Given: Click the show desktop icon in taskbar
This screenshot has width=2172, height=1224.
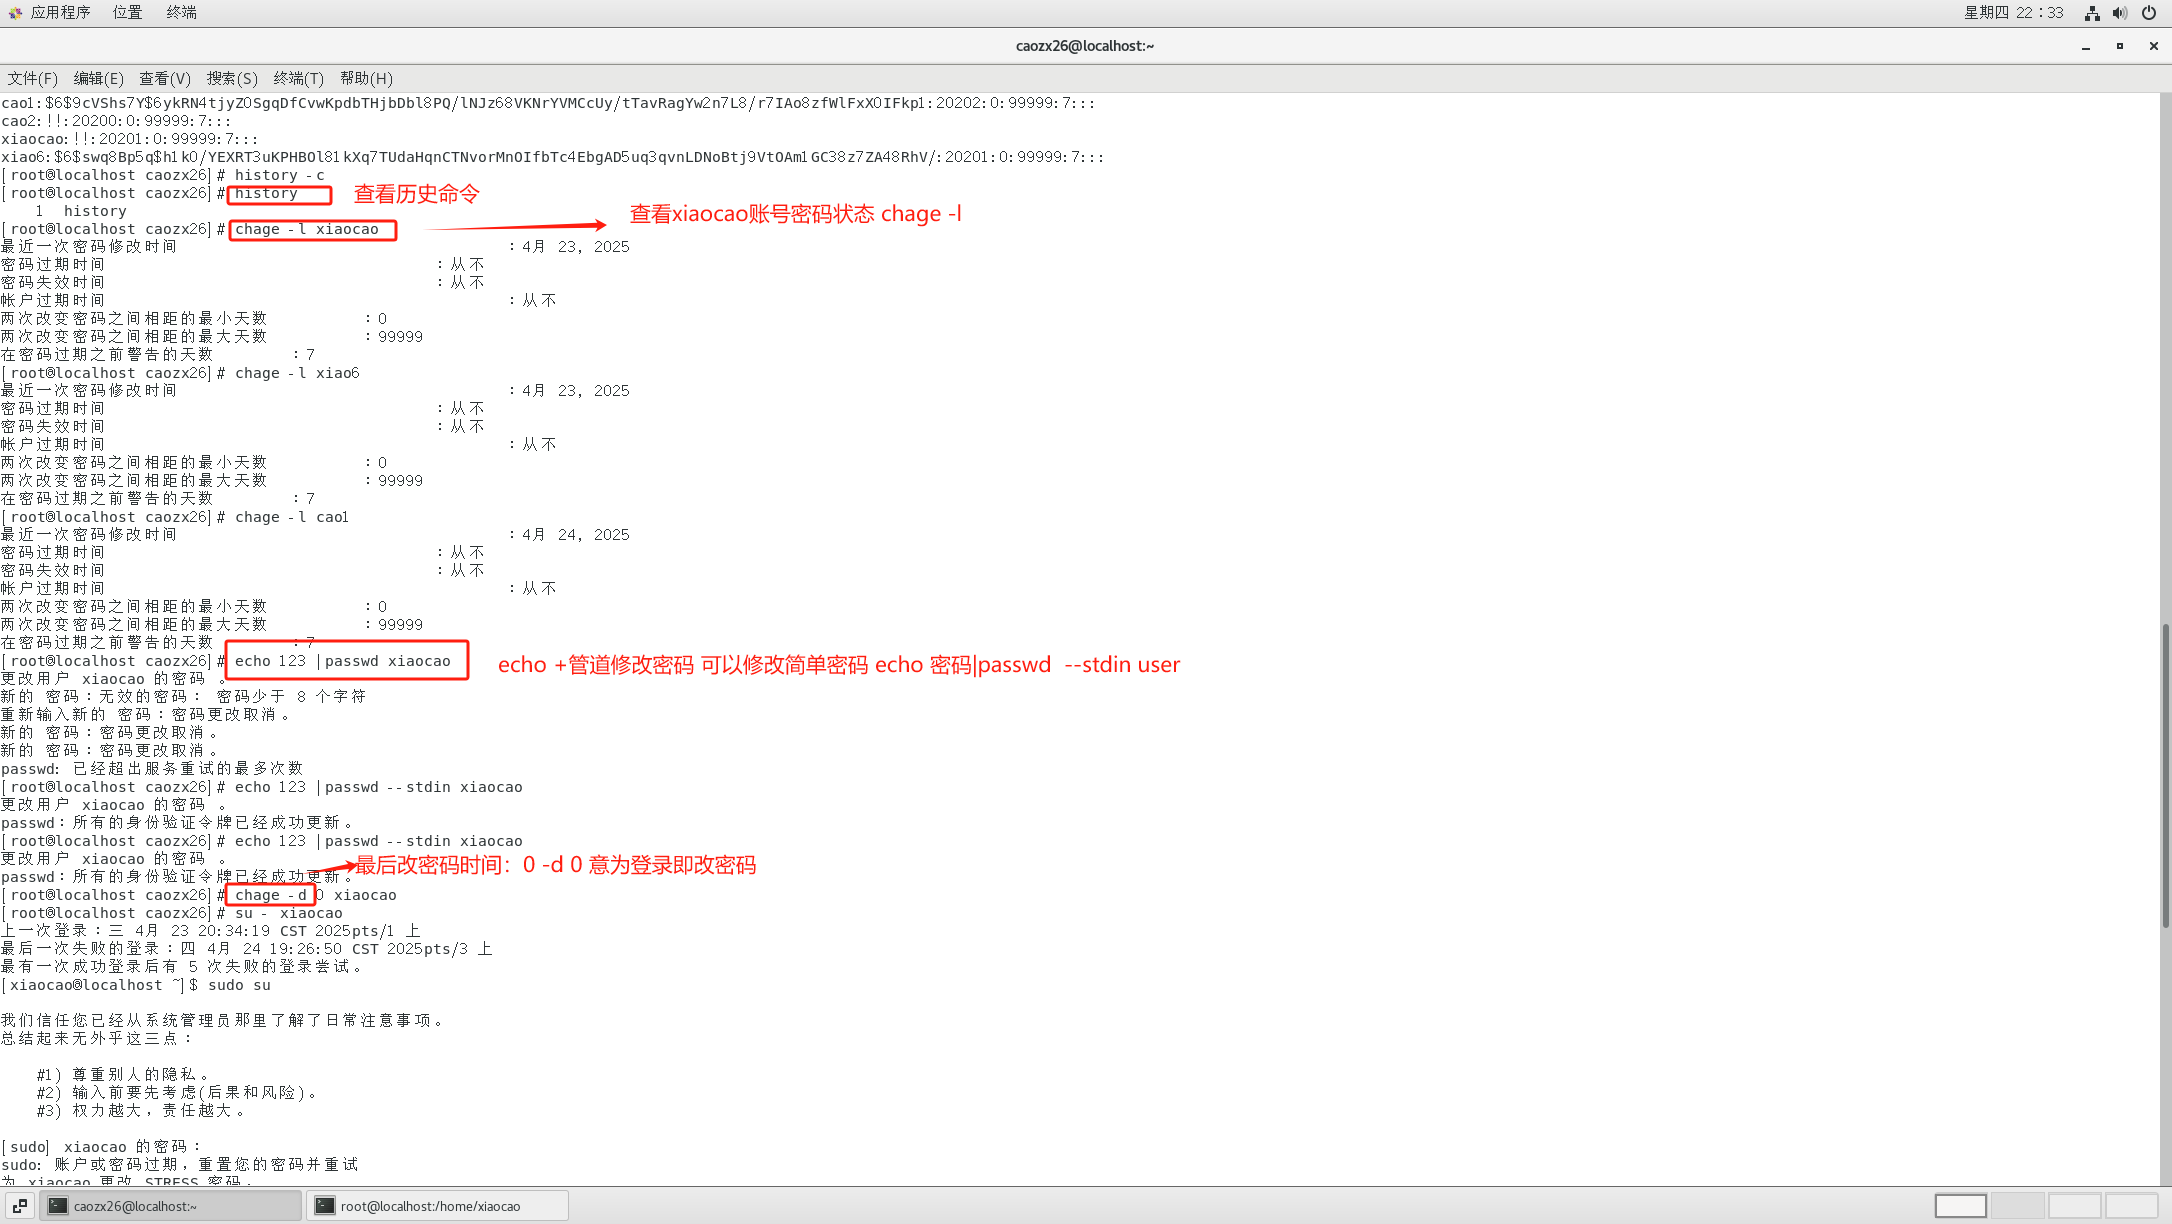Looking at the screenshot, I should [x=20, y=1206].
